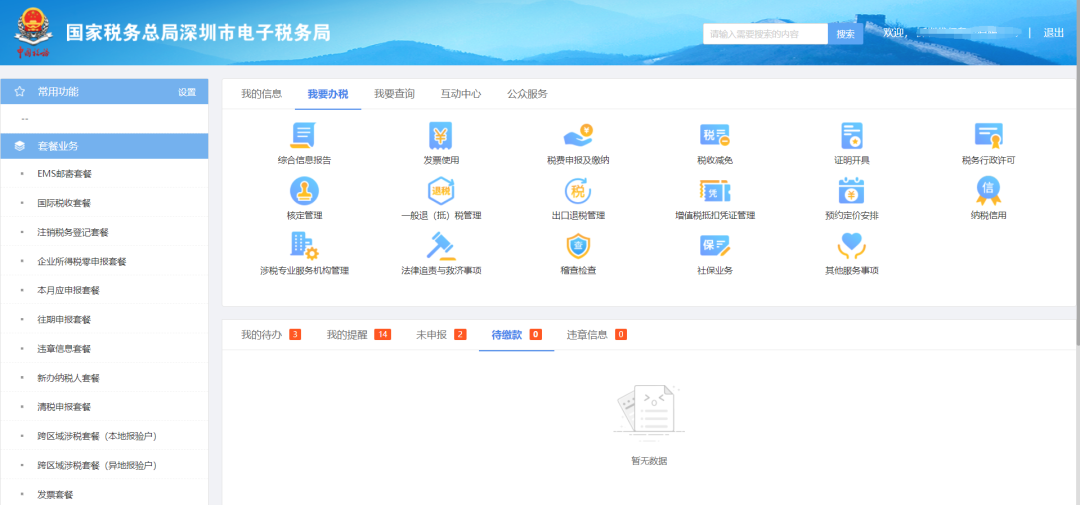
Task: Click the 退出 logout link
Action: tap(1053, 32)
